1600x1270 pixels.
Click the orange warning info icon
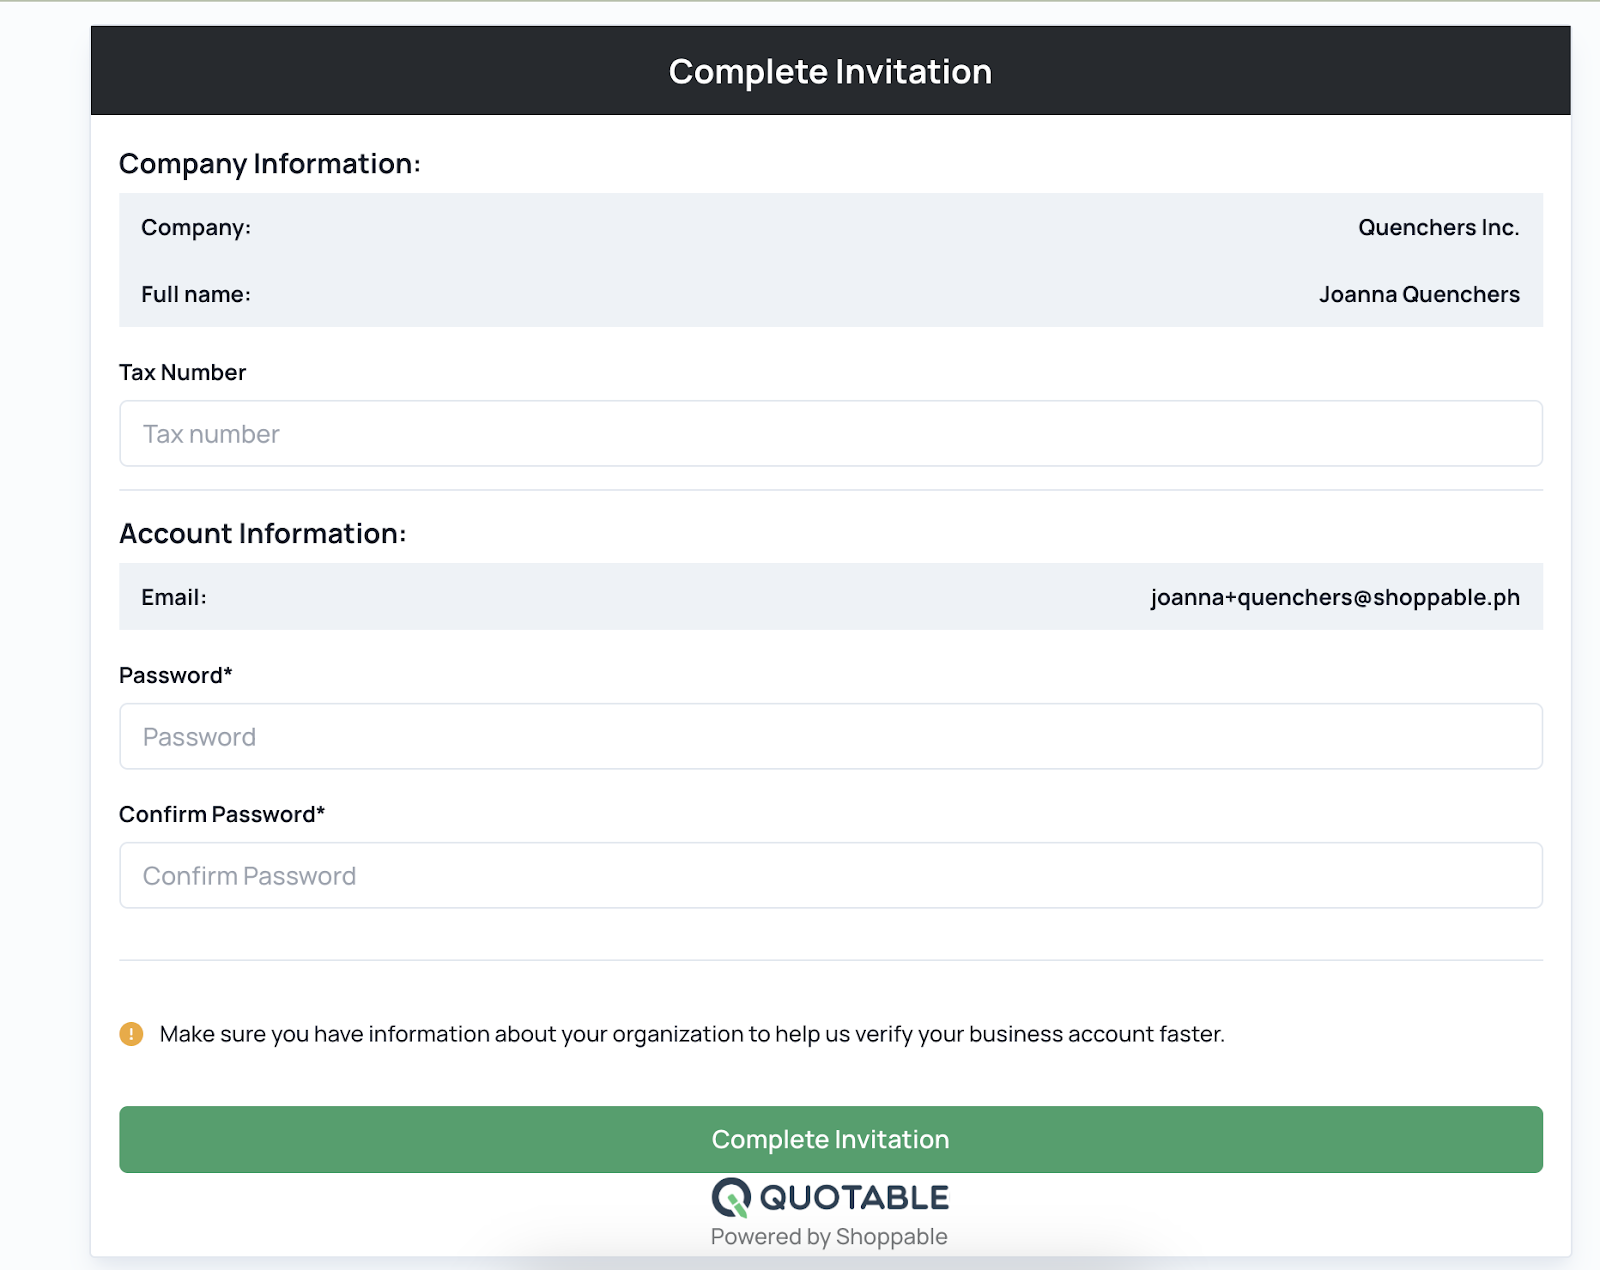click(x=131, y=1034)
